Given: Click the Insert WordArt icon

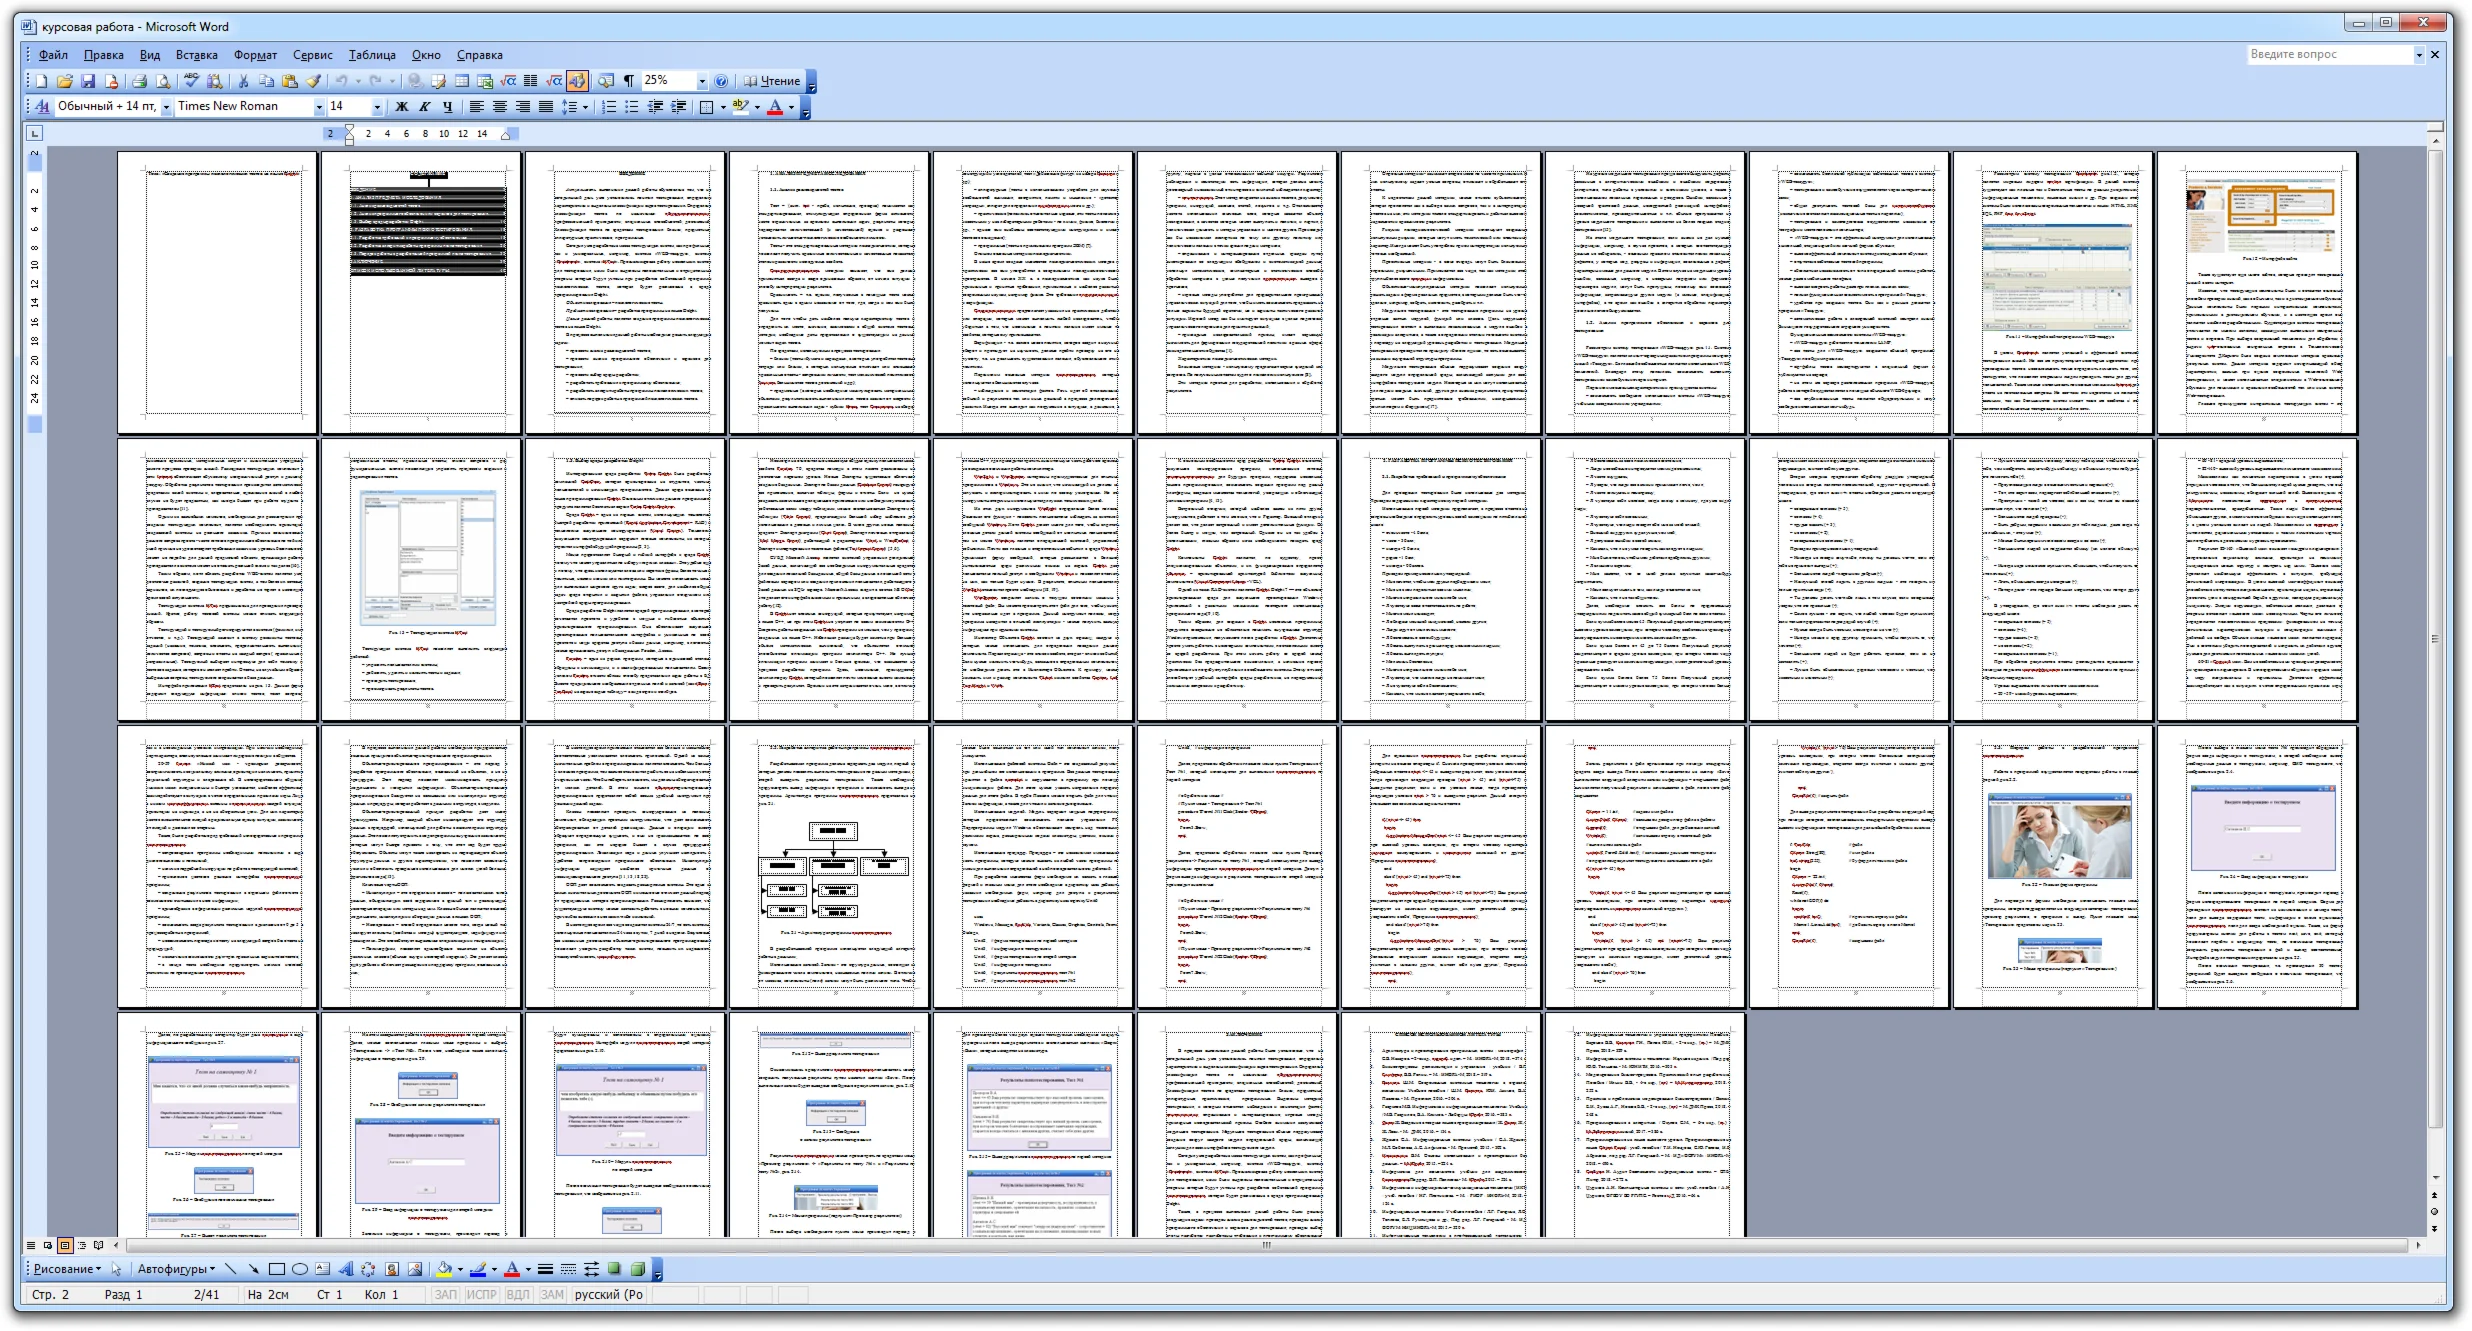Looking at the screenshot, I should click(x=345, y=1269).
